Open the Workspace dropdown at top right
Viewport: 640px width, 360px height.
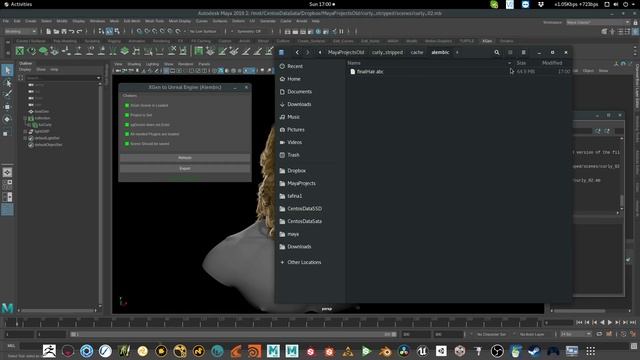click(598, 22)
